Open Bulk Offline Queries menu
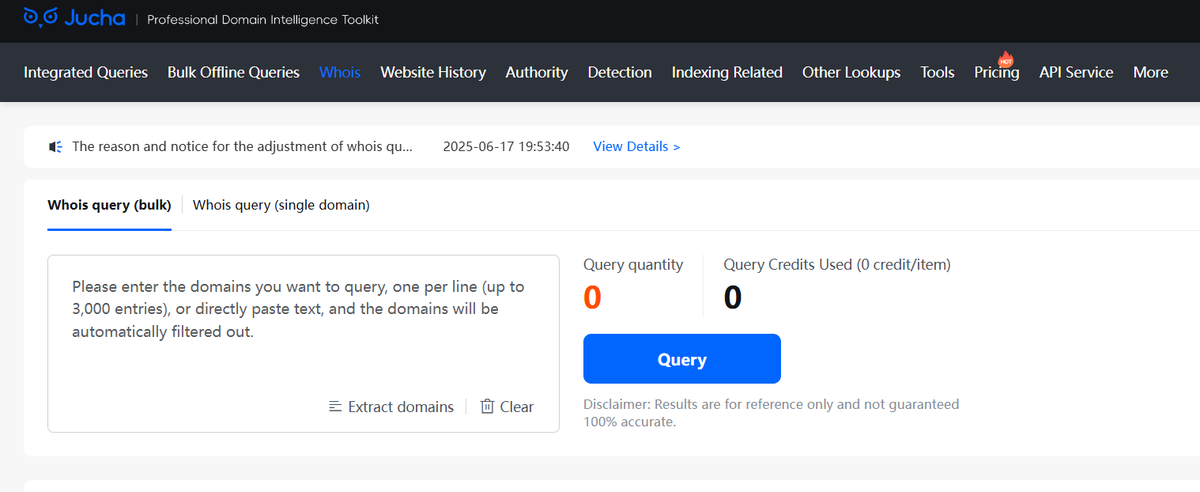The height and width of the screenshot is (492, 1200). coord(234,72)
